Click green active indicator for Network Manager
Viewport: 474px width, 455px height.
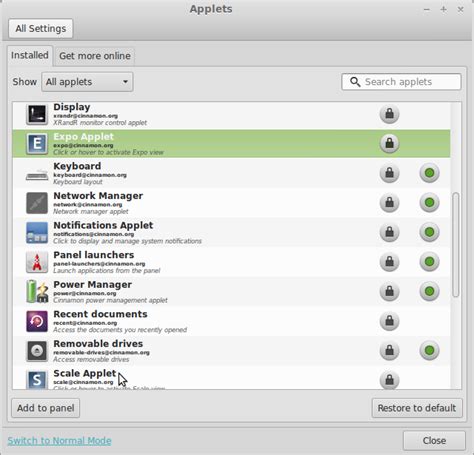tap(429, 203)
